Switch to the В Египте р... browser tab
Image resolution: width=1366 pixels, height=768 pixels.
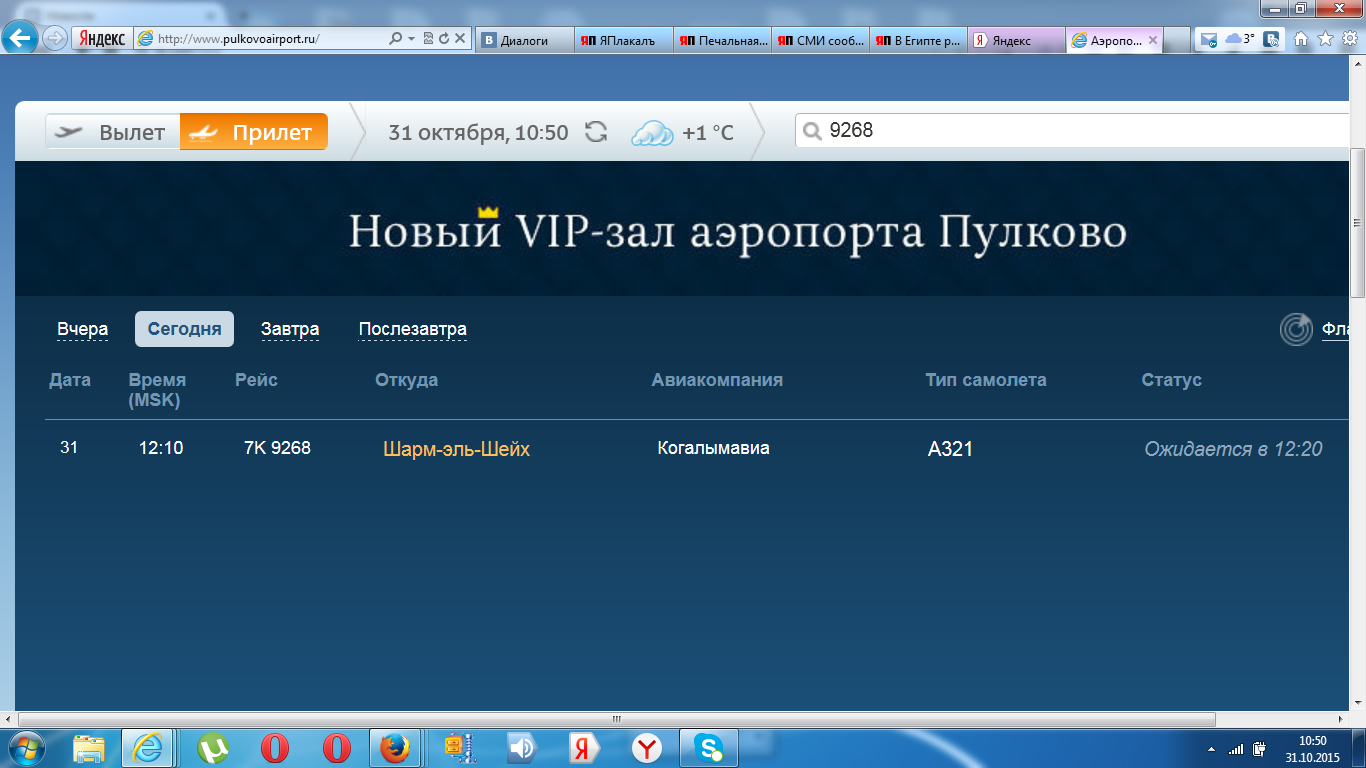pos(918,40)
